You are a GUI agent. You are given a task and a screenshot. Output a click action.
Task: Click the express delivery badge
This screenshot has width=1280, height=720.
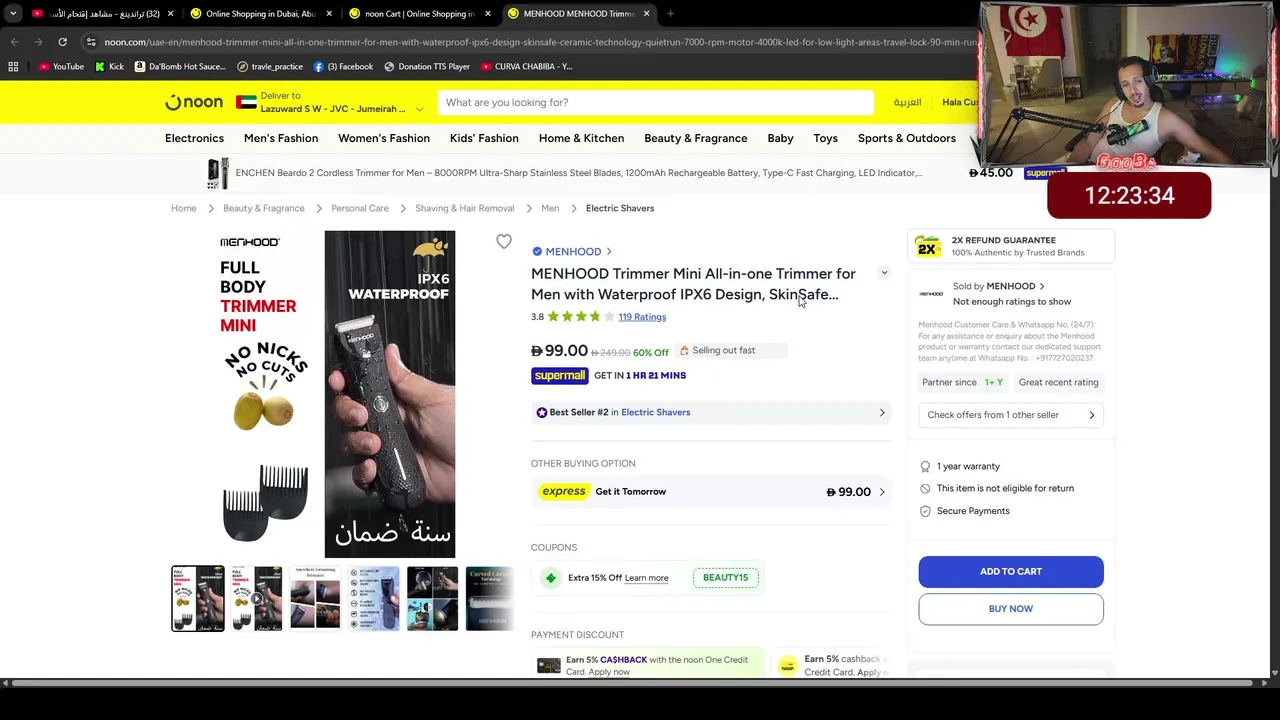[563, 491]
